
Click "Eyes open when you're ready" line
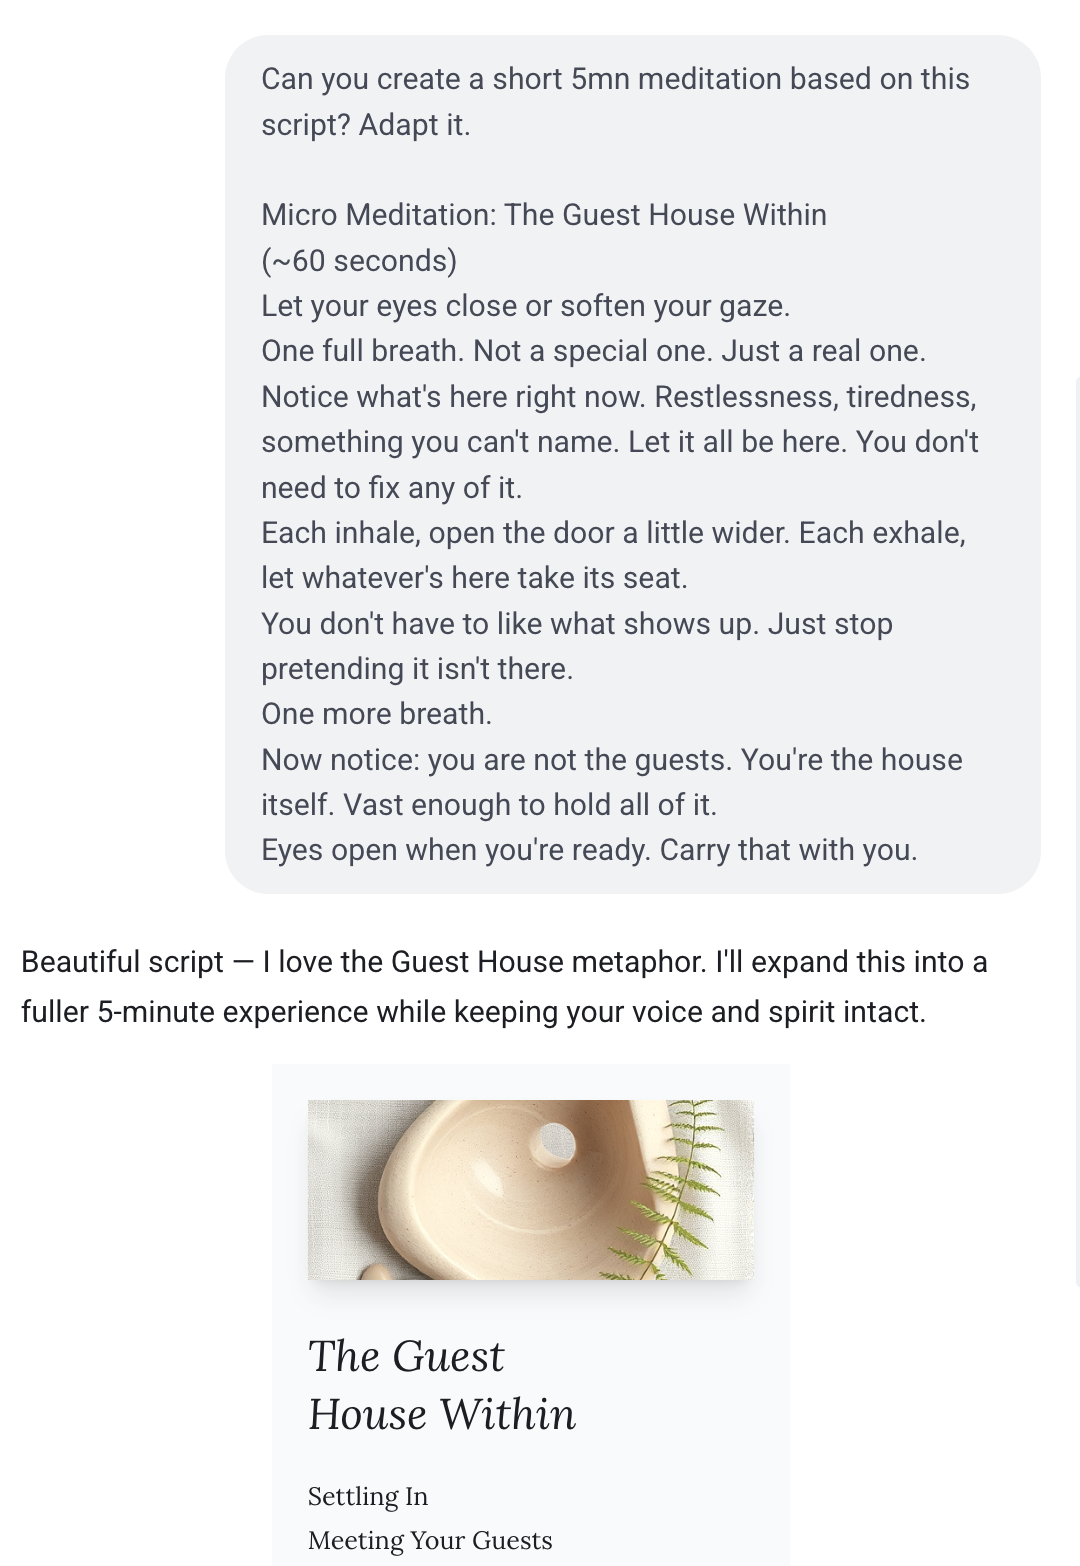(x=589, y=850)
